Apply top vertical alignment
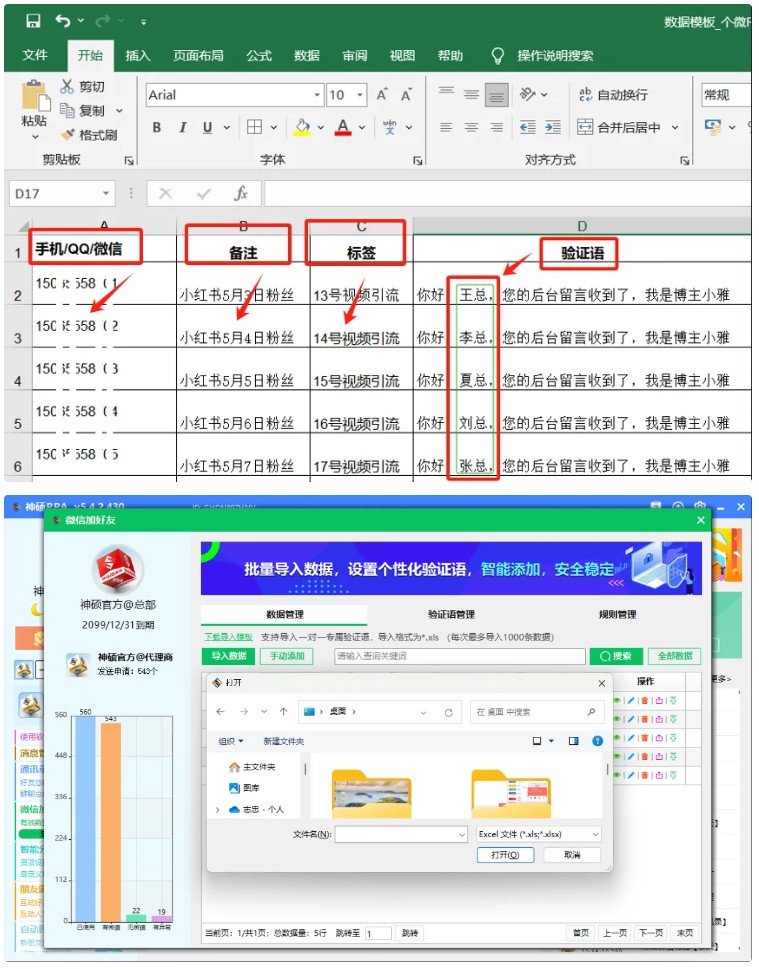The width and height of the screenshot is (759, 969). point(446,94)
